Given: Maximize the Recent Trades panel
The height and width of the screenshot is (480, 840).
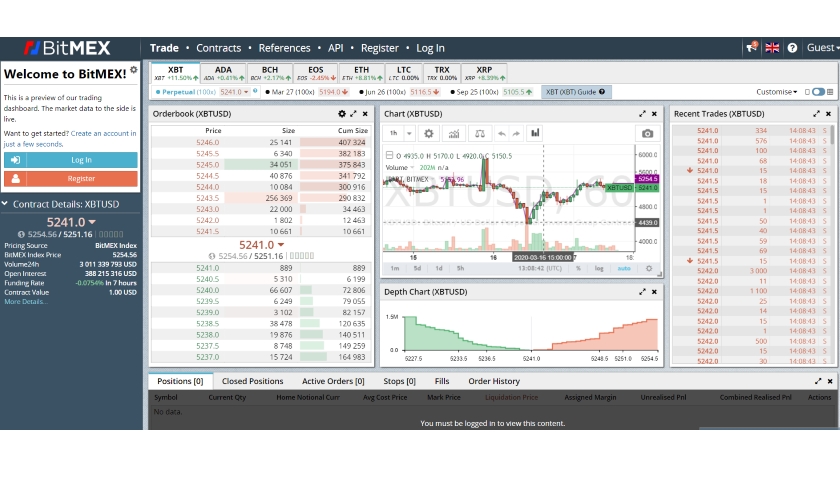Looking at the screenshot, I should [816, 114].
